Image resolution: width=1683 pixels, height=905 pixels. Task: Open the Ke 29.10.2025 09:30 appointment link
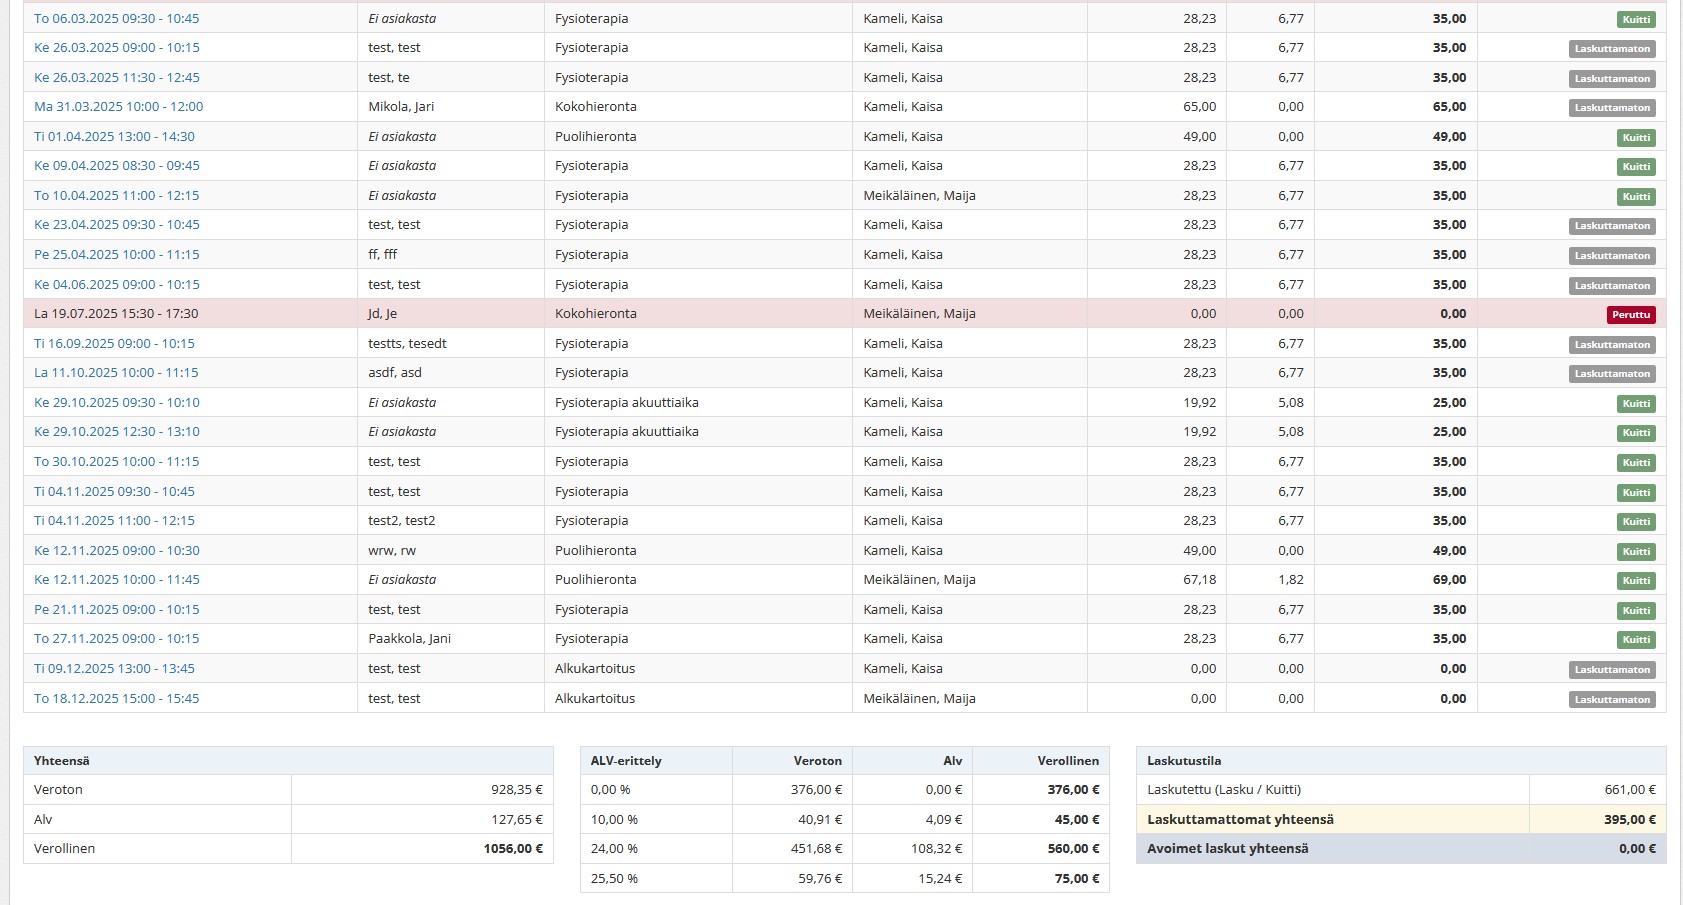116,402
